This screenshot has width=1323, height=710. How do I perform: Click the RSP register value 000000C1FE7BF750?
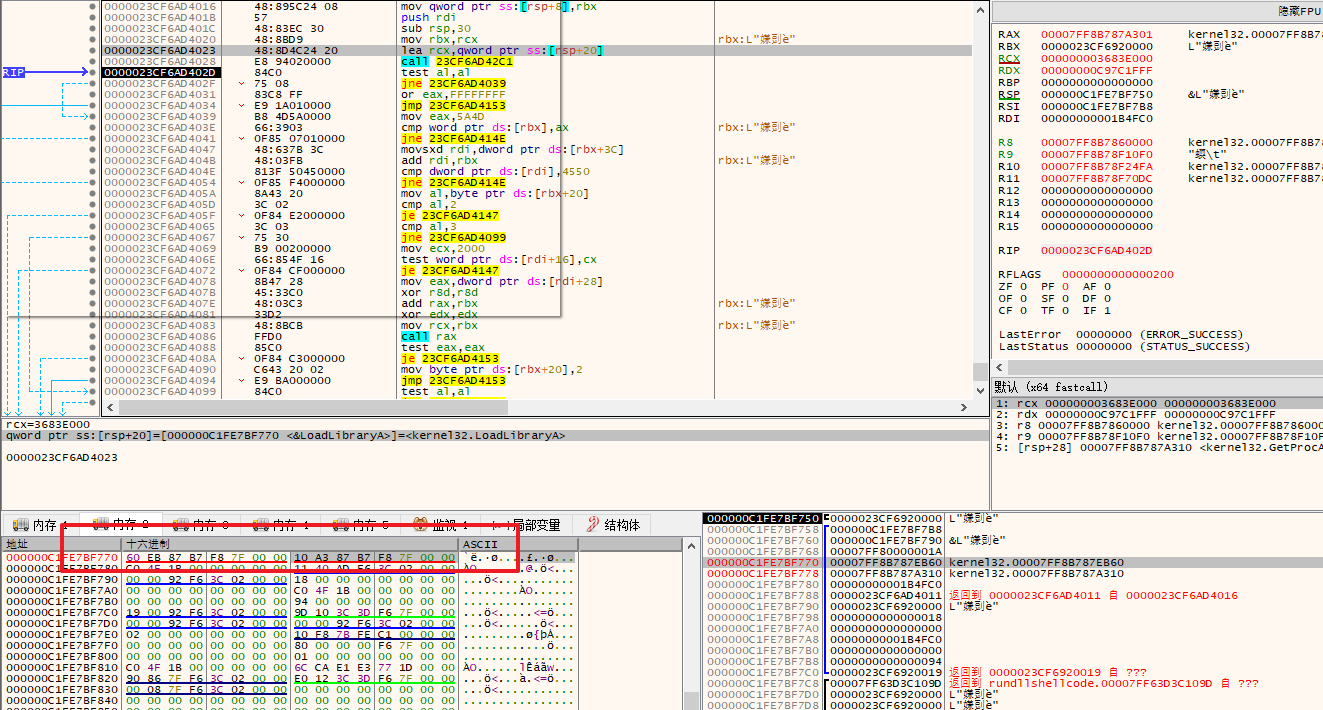pos(1096,94)
